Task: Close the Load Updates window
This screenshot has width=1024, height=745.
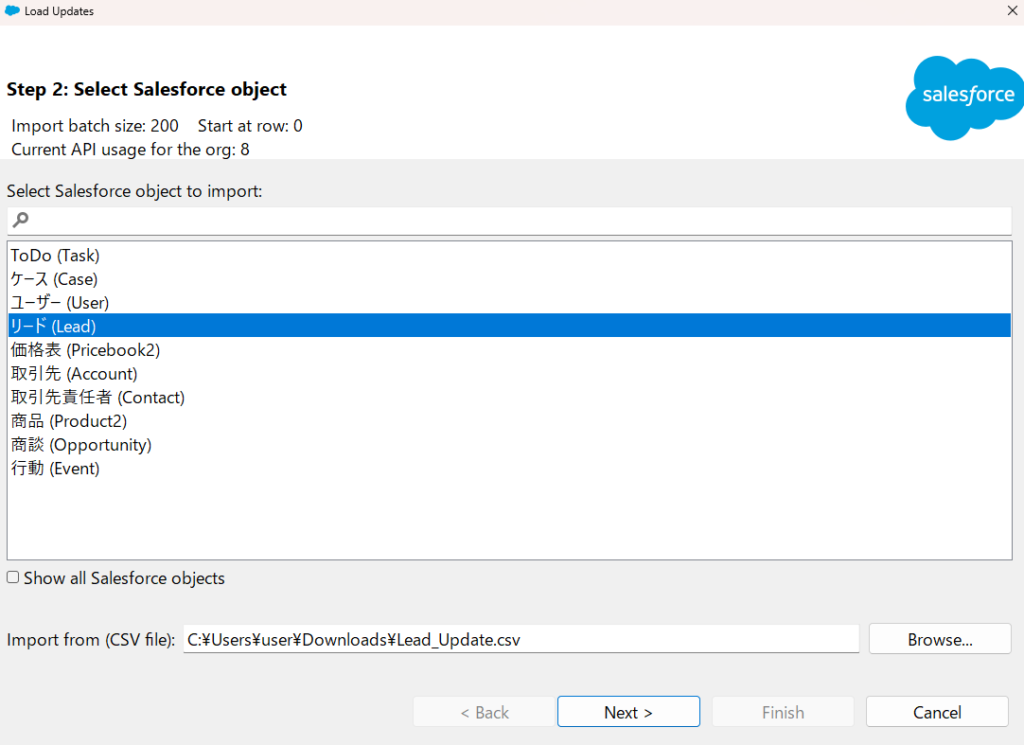Action: tap(1011, 11)
